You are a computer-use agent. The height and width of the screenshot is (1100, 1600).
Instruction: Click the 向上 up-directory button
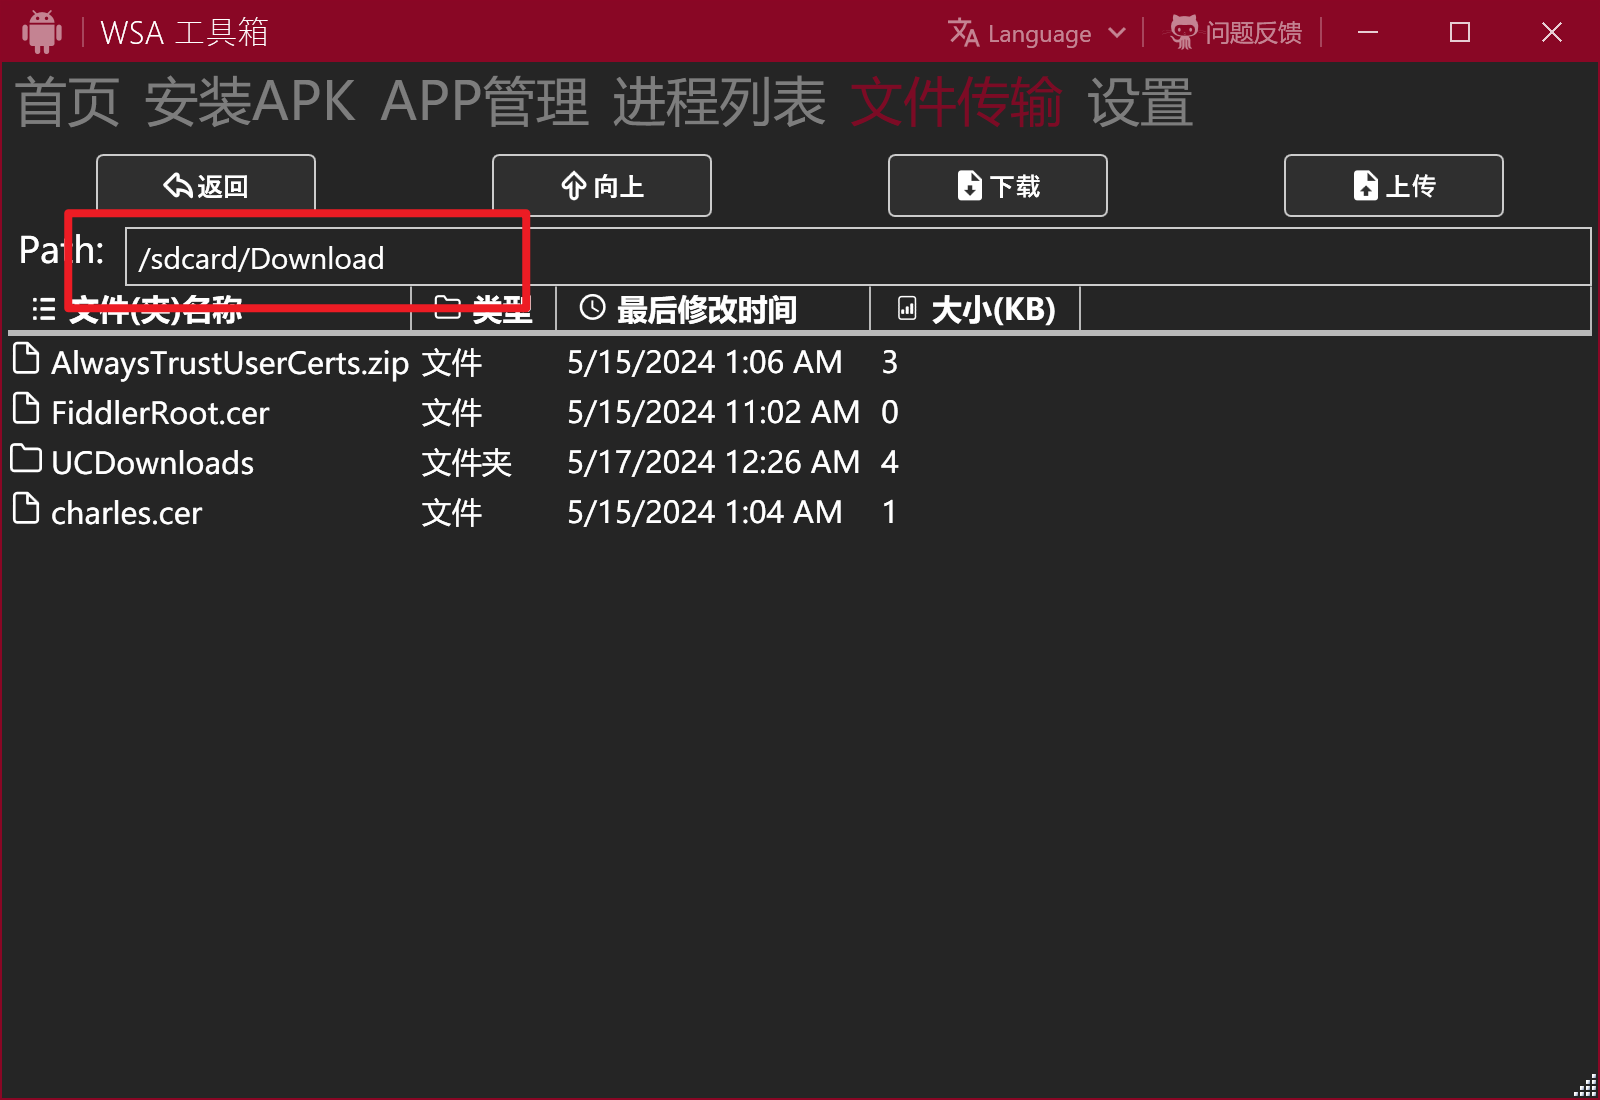(602, 185)
